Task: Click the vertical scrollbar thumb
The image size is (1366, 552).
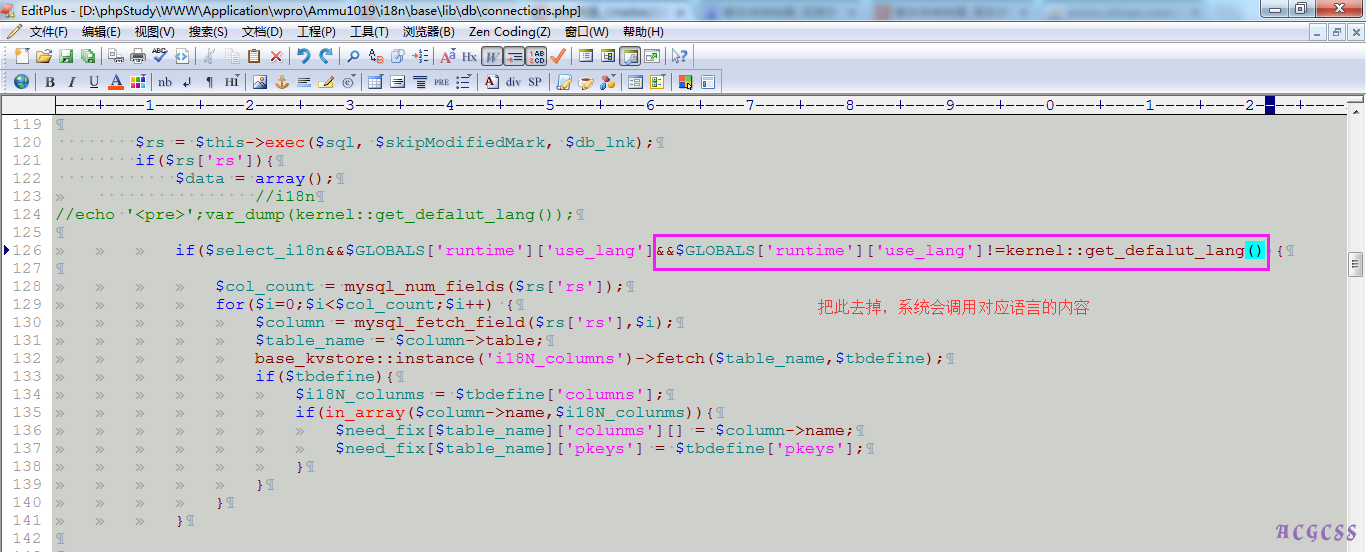Action: pos(1356,264)
